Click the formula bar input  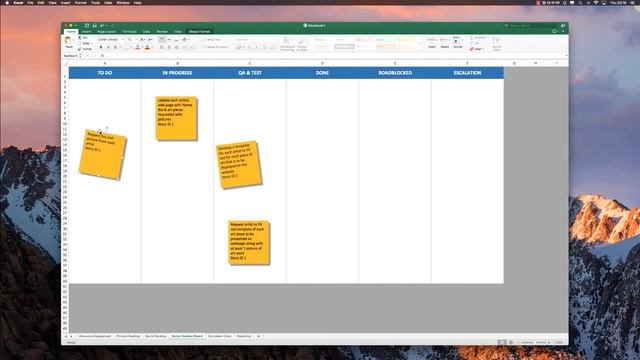335,56
